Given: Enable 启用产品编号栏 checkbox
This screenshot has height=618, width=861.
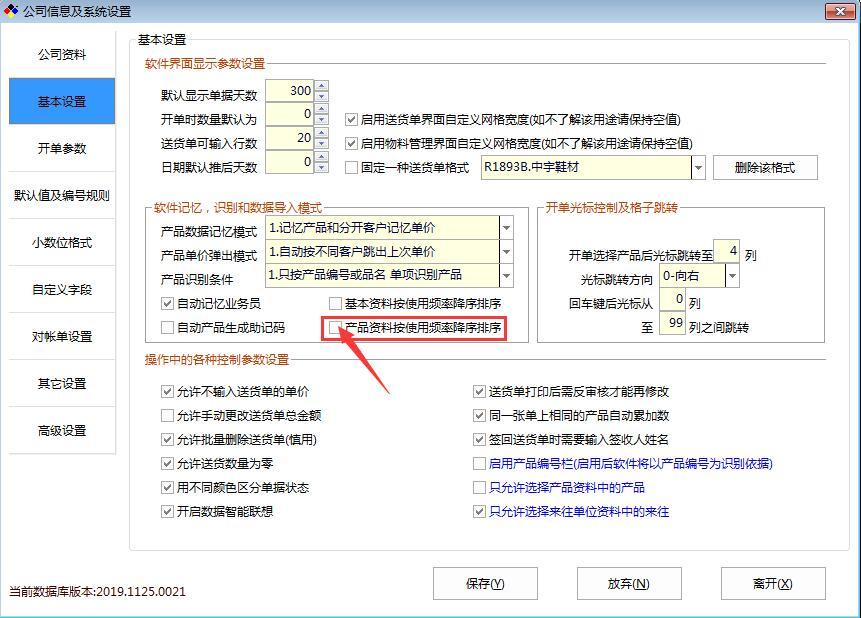Looking at the screenshot, I should click(479, 464).
